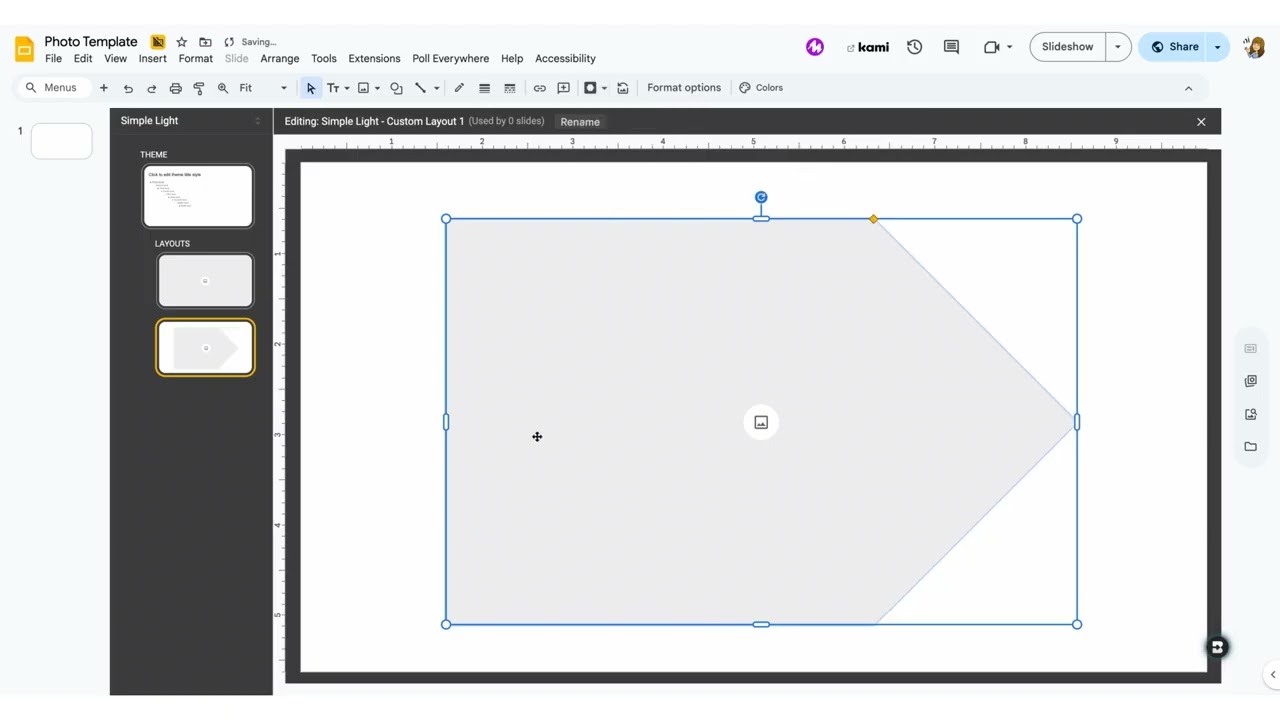Open the File menu
1280x720 pixels.
pos(53,59)
